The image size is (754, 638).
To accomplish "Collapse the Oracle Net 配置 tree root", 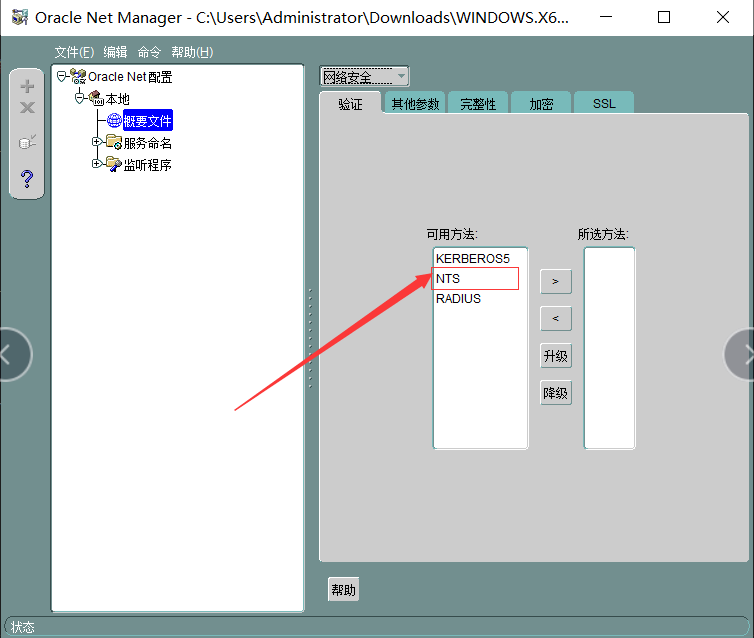I will coord(62,76).
